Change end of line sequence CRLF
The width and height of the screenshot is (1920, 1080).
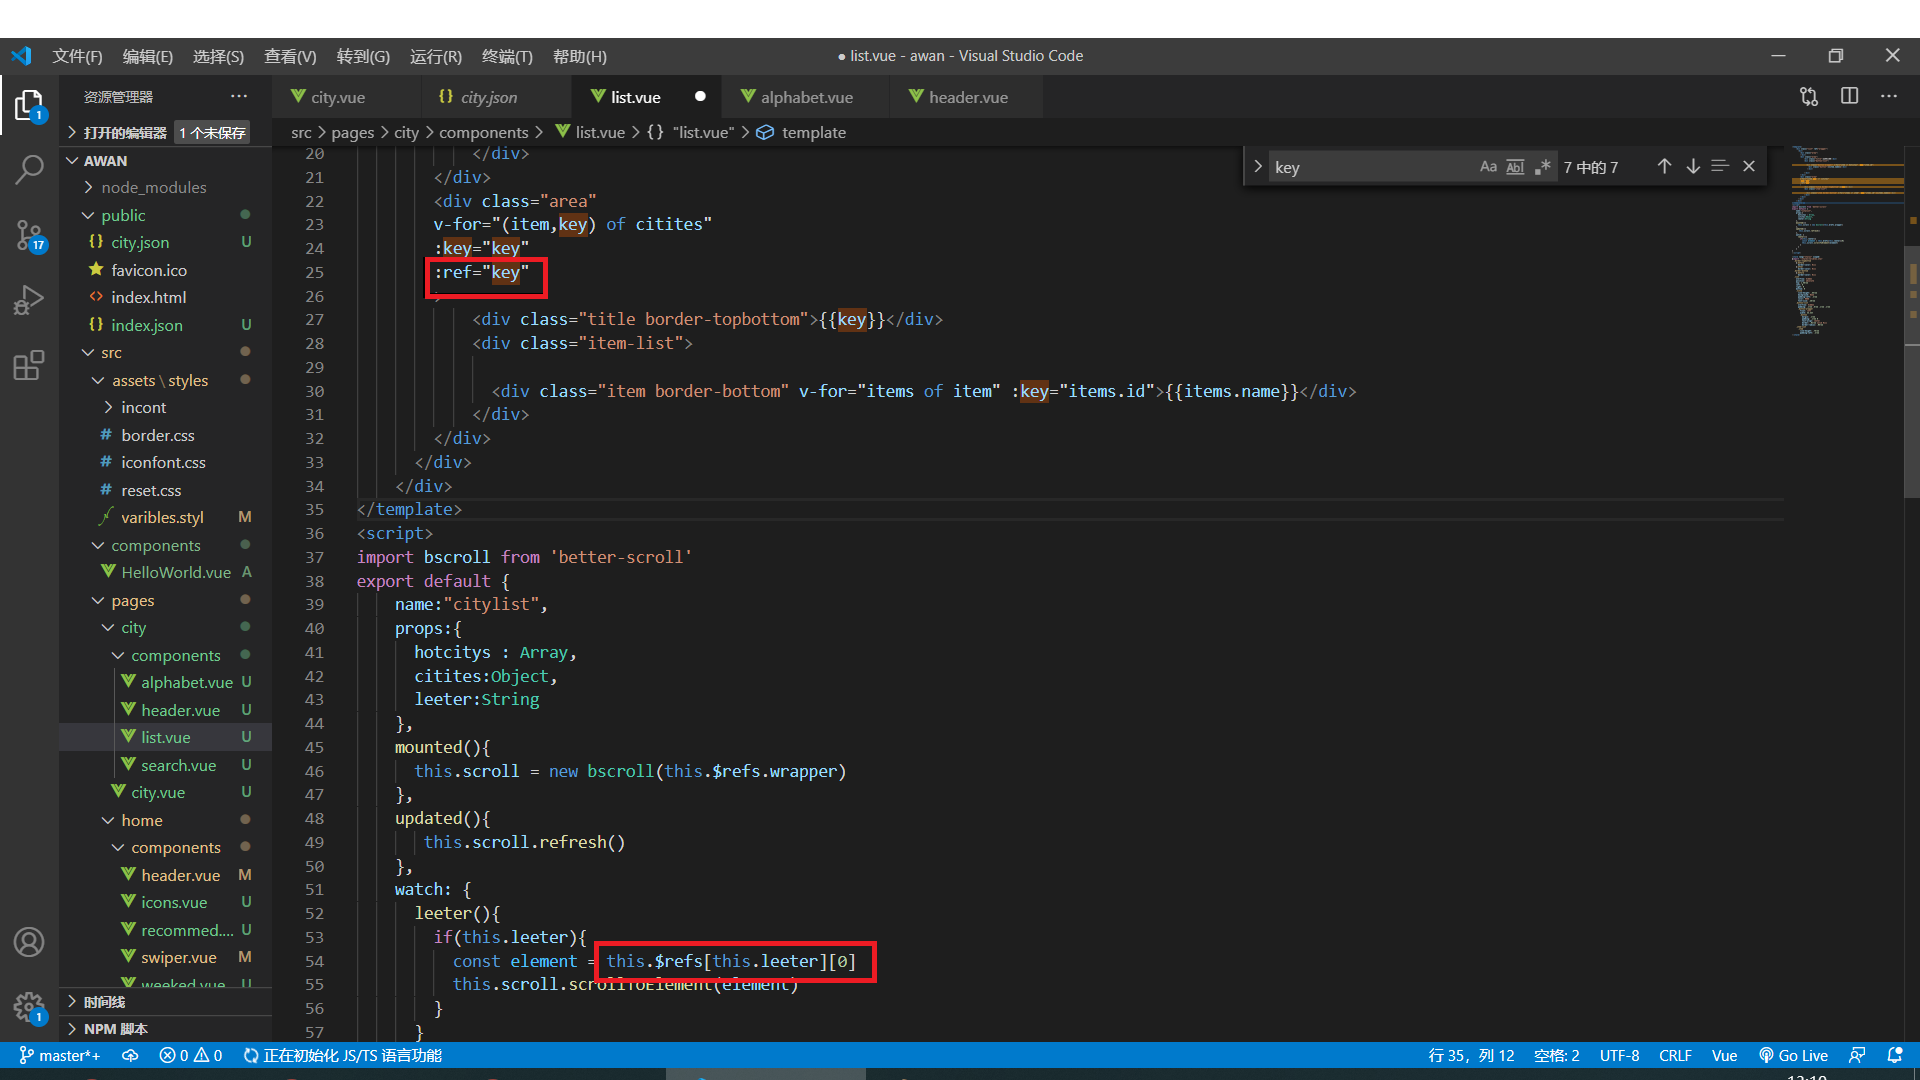pyautogui.click(x=1675, y=1055)
